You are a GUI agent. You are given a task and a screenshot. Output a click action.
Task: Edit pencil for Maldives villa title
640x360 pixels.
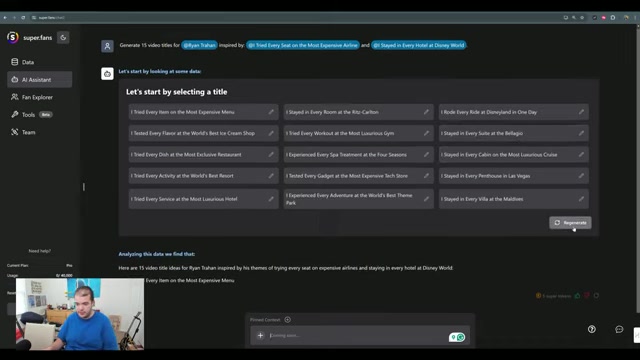(x=581, y=199)
